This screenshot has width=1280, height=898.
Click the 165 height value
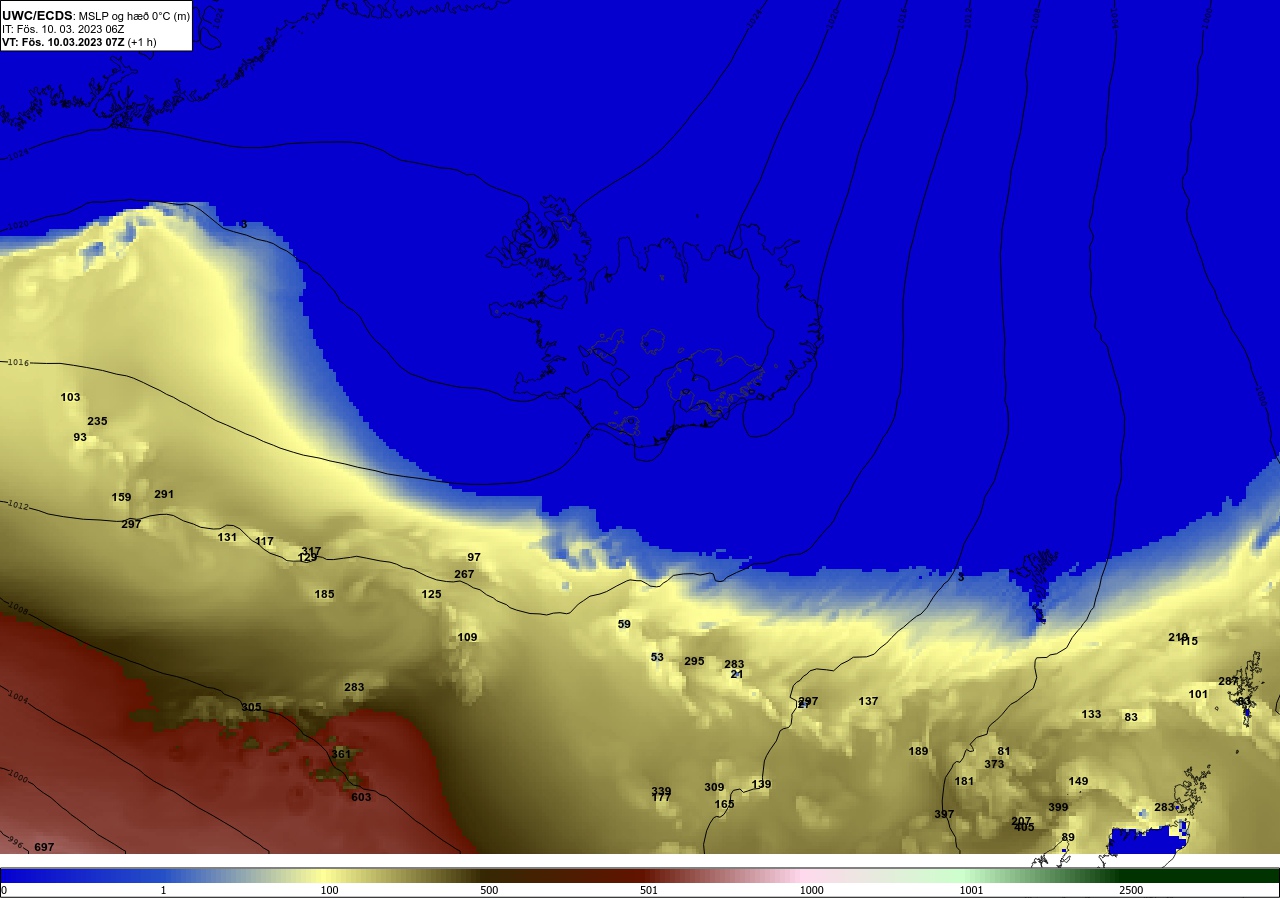[724, 804]
